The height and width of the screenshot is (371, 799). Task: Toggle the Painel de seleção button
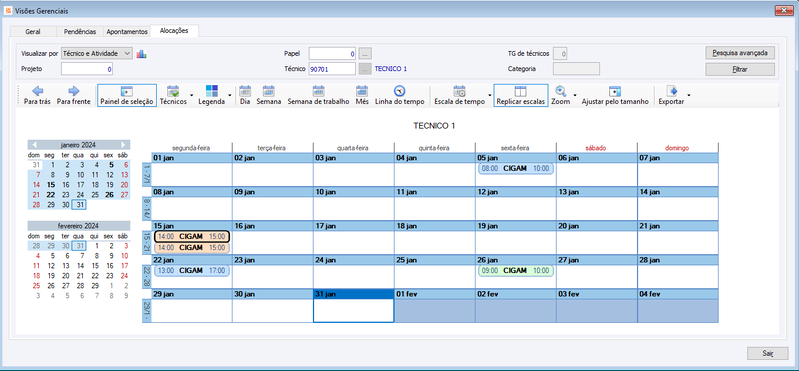pos(127,95)
